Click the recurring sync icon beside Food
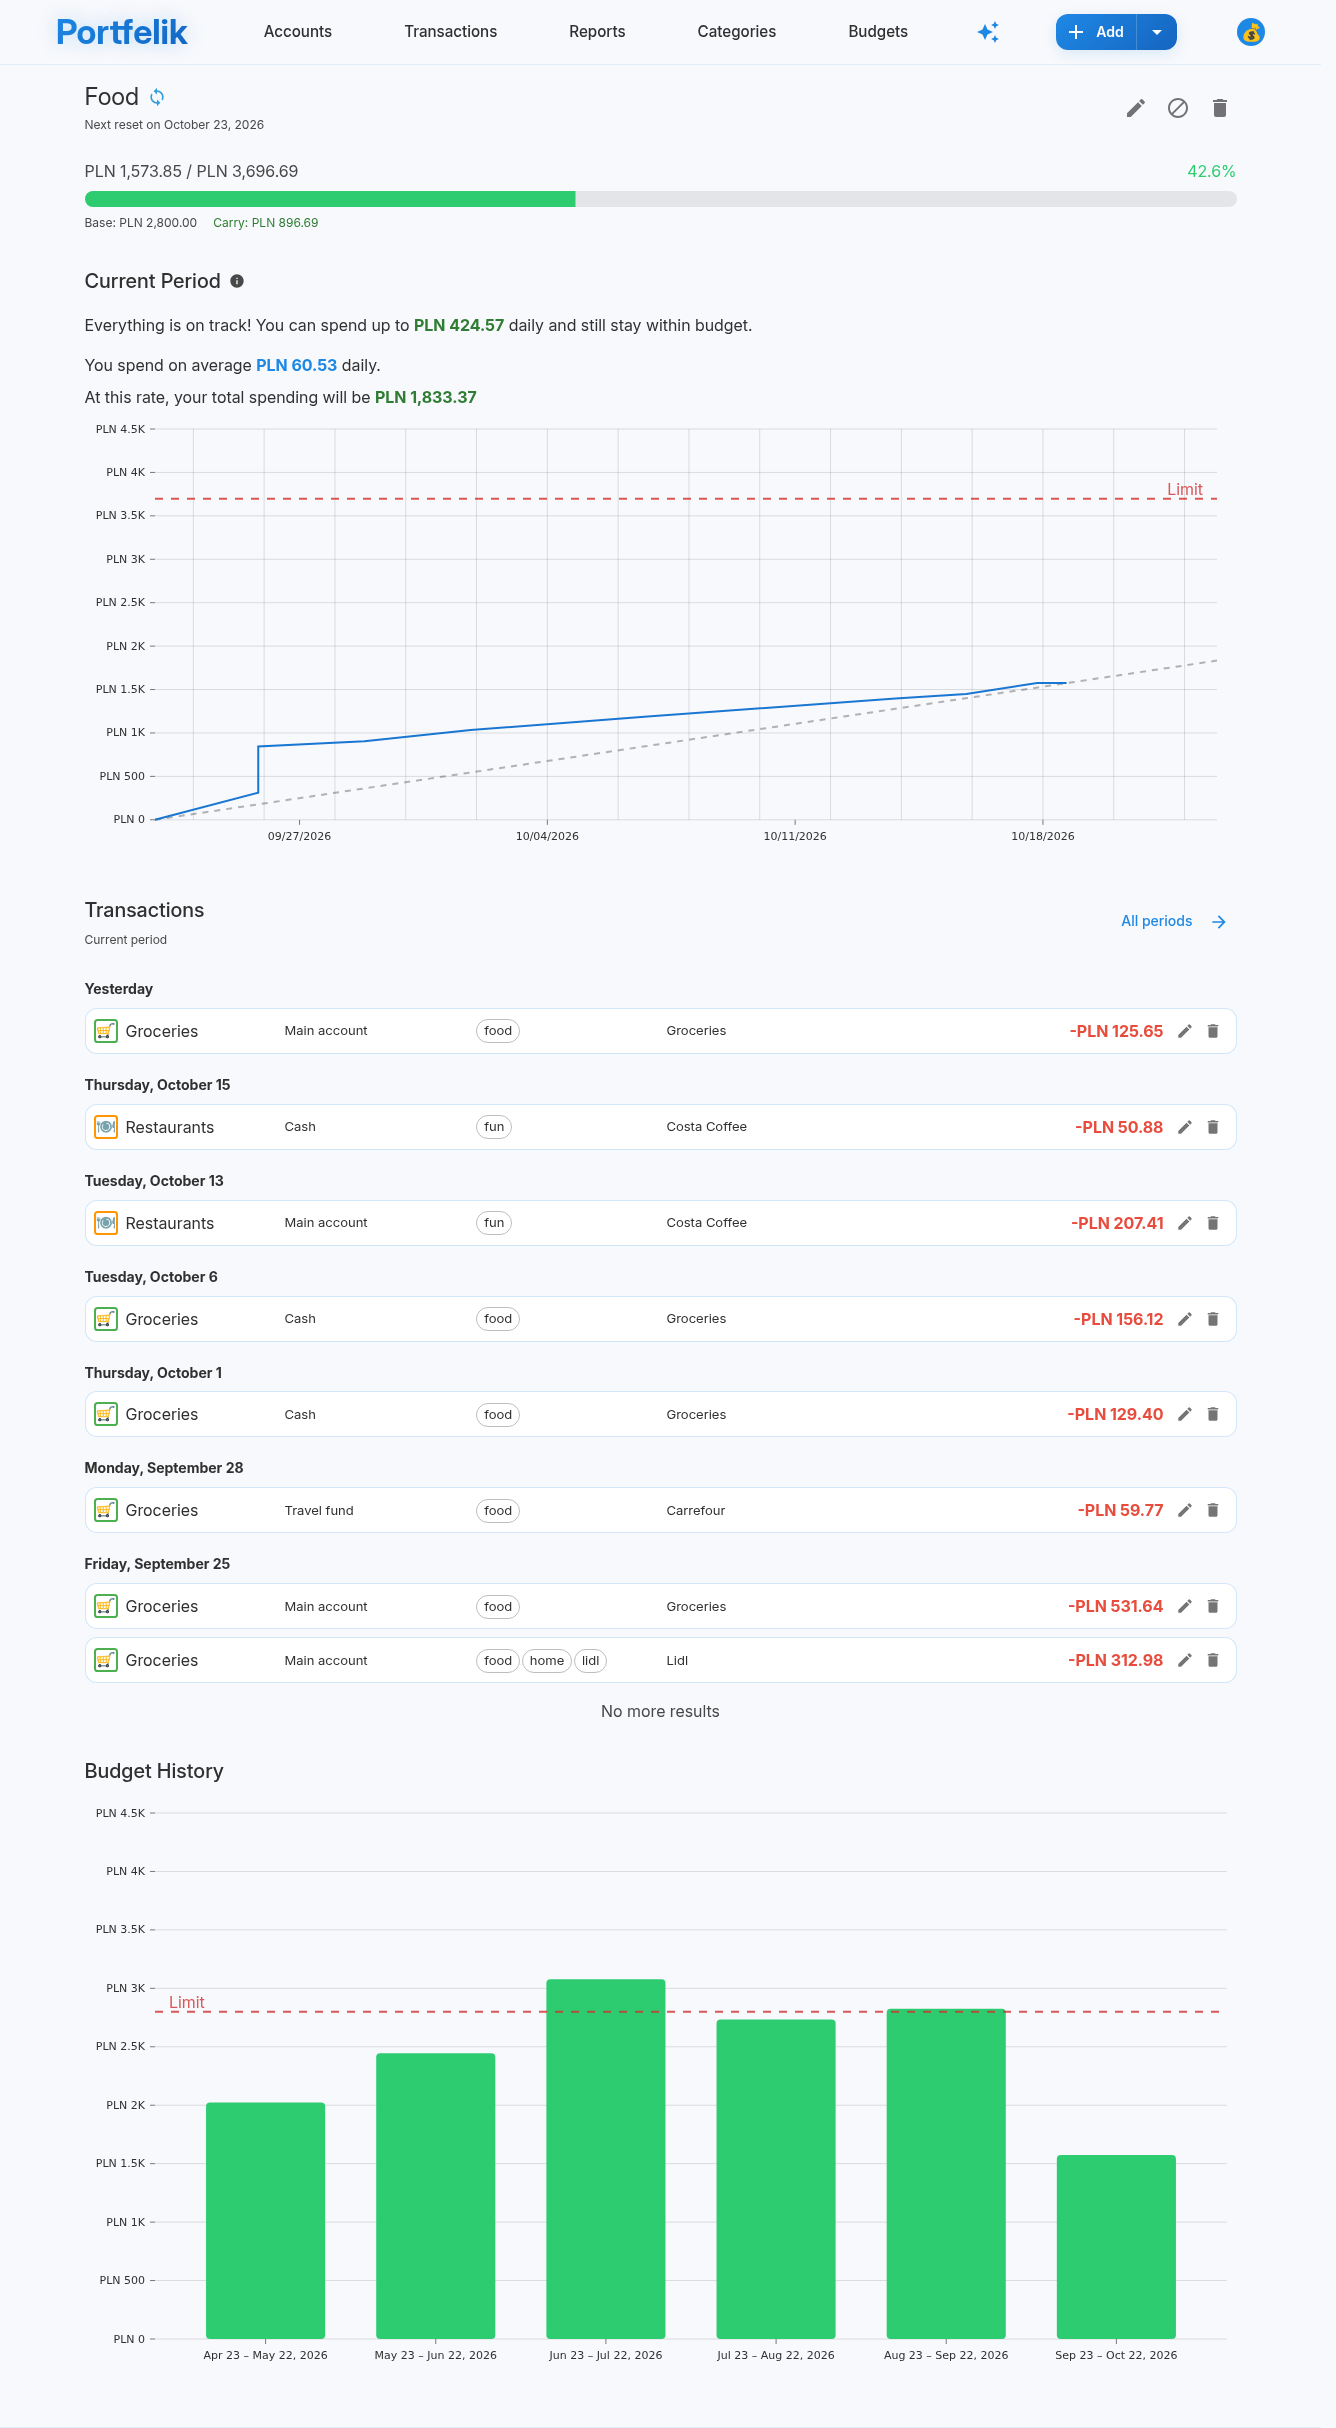Image resolution: width=1336 pixels, height=2428 pixels. [157, 97]
